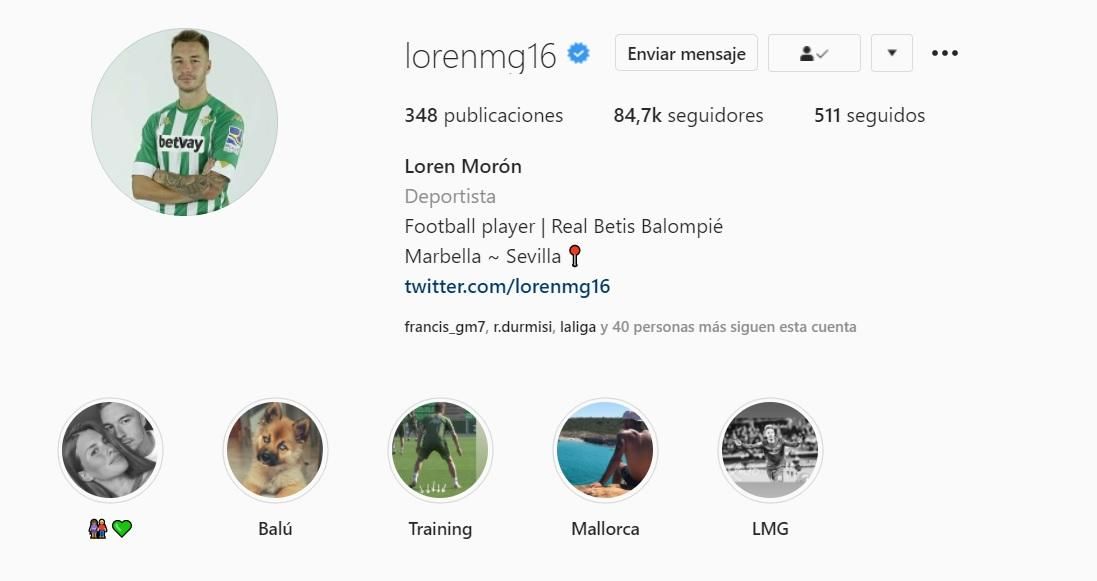Expand the suggested accounts dropdown arrow
Image resolution: width=1097 pixels, height=581 pixels.
pyautogui.click(x=891, y=53)
